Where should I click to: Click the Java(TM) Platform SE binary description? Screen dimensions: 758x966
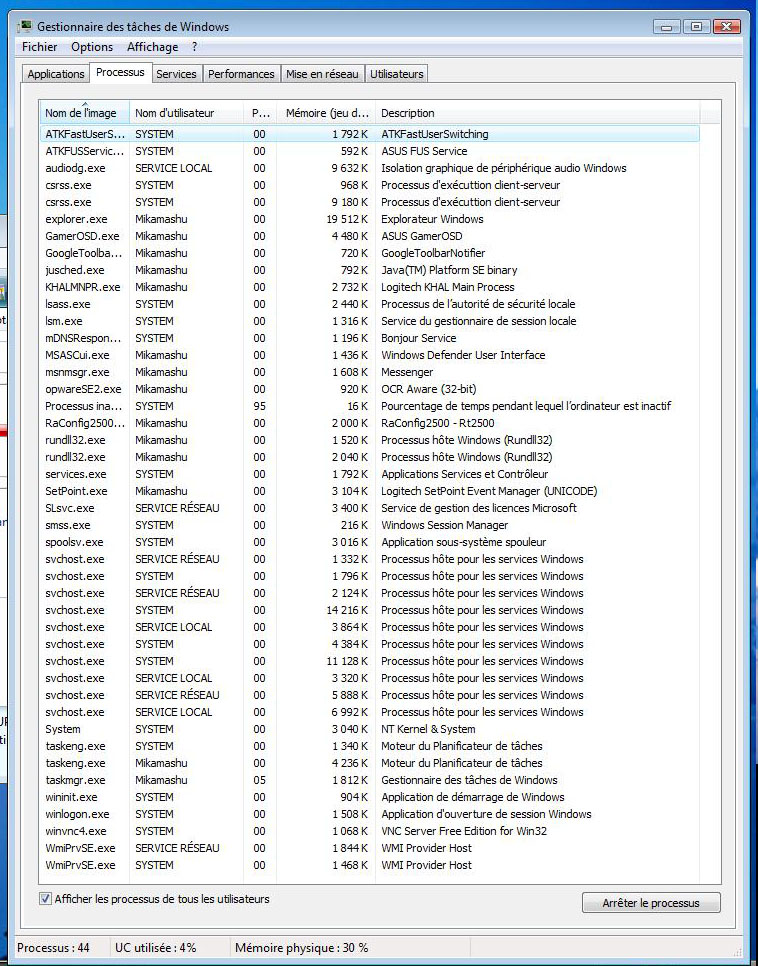click(449, 270)
